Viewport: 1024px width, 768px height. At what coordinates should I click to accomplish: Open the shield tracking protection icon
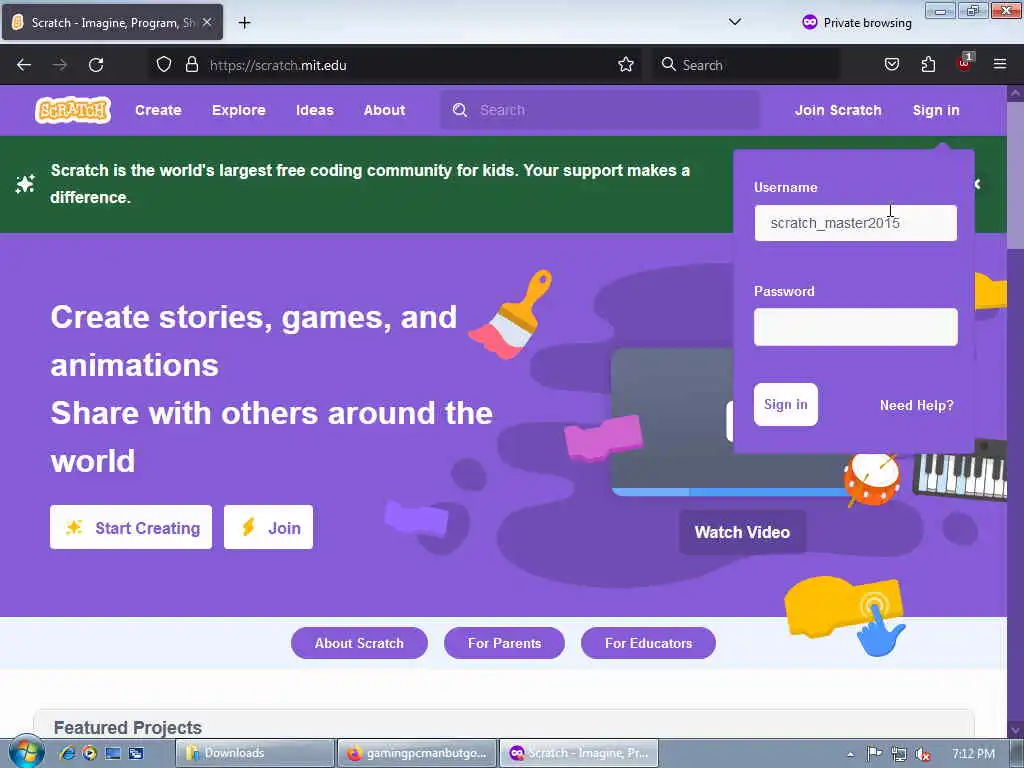pyautogui.click(x=164, y=65)
